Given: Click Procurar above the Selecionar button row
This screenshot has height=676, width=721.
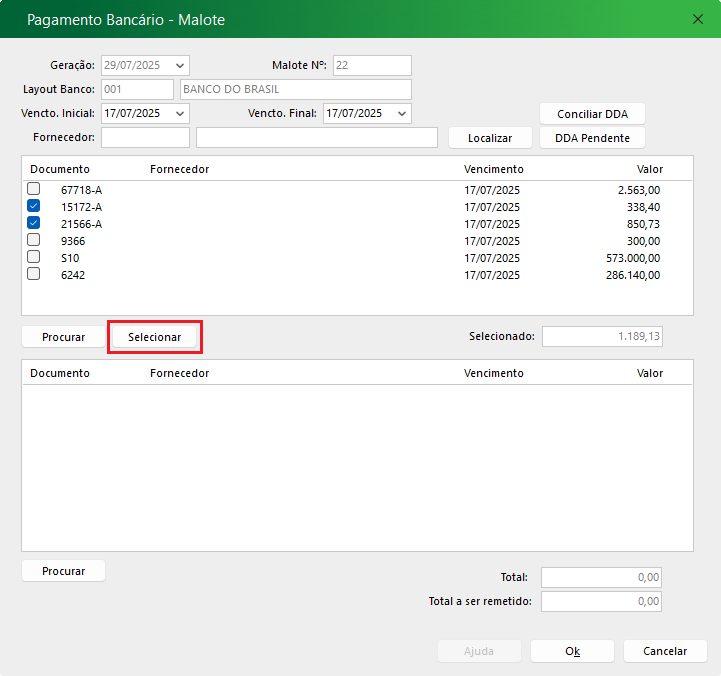Looking at the screenshot, I should coord(63,337).
